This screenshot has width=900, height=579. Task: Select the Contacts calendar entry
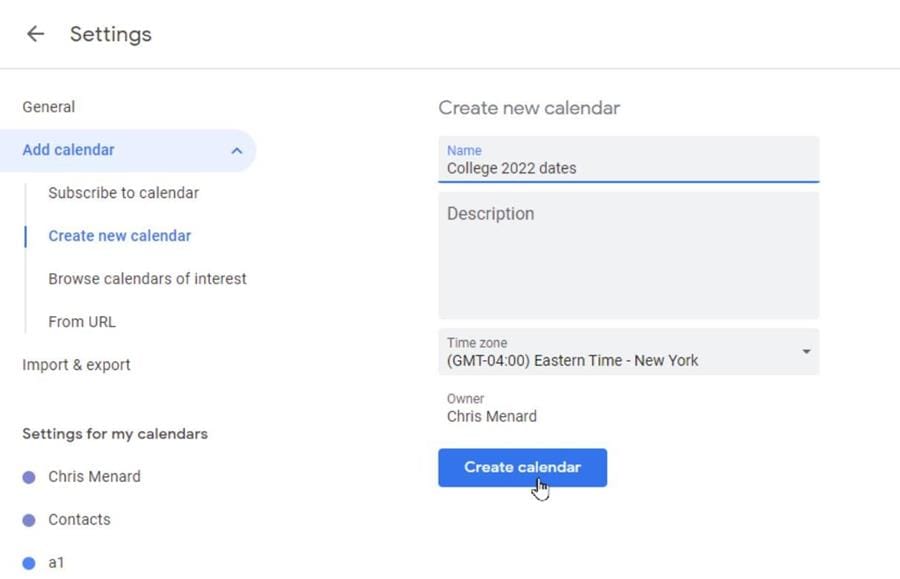click(78, 519)
